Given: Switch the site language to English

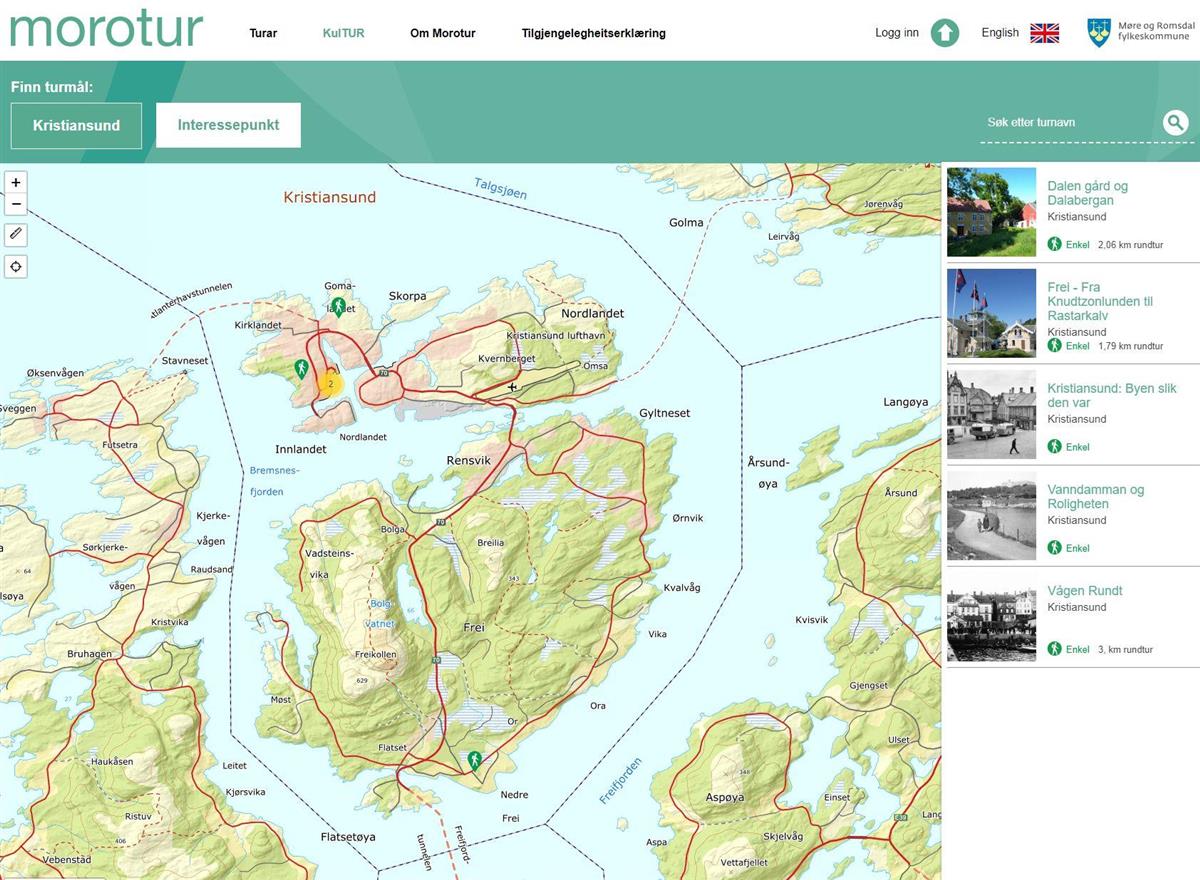Looking at the screenshot, I should pyautogui.click(x=1000, y=33).
